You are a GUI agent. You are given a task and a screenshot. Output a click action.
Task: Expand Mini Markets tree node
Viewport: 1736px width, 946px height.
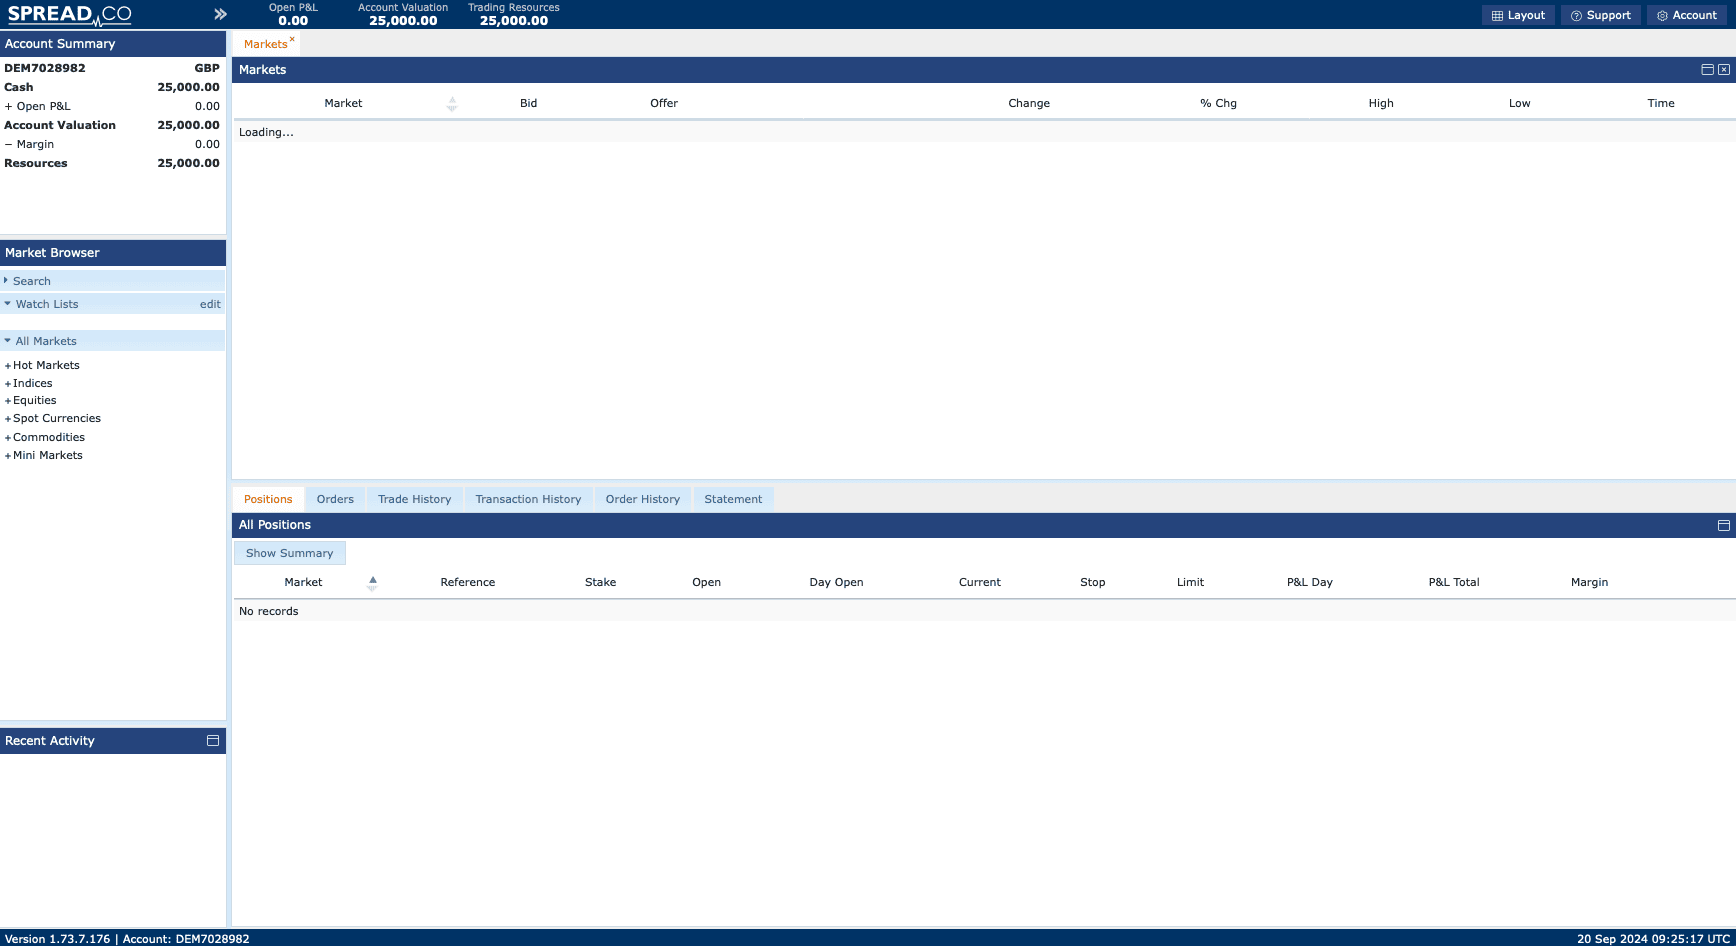click(8, 456)
